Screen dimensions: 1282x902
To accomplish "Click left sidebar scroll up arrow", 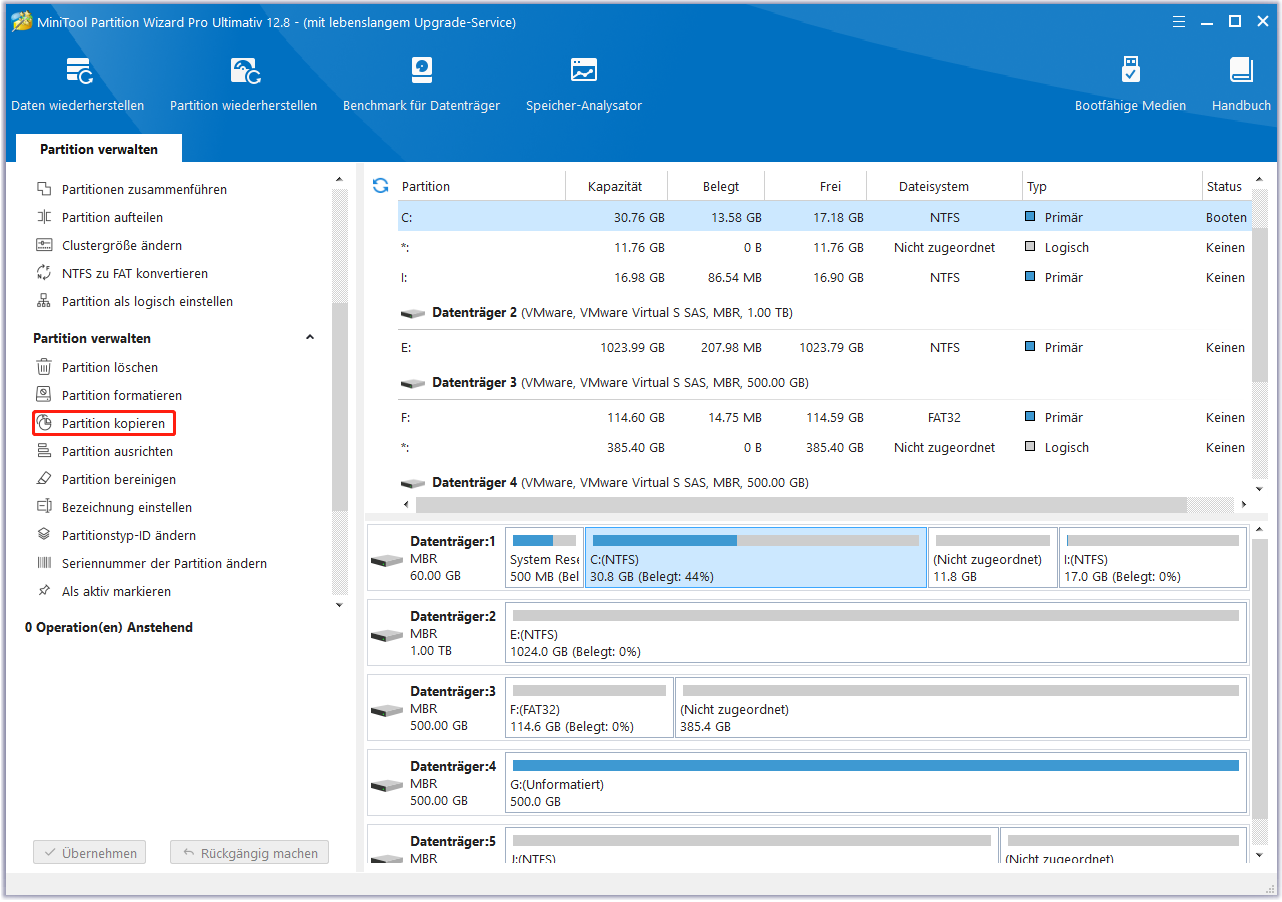I will (339, 178).
